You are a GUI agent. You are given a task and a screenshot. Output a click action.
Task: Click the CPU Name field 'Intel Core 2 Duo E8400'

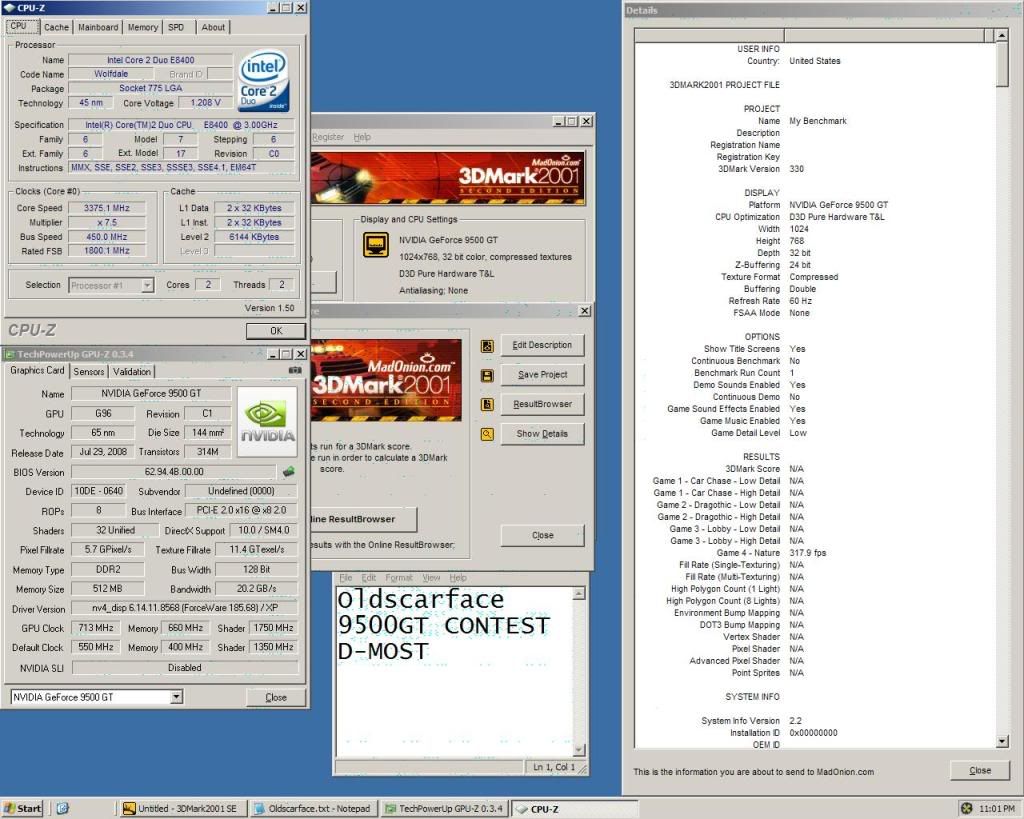(150, 60)
